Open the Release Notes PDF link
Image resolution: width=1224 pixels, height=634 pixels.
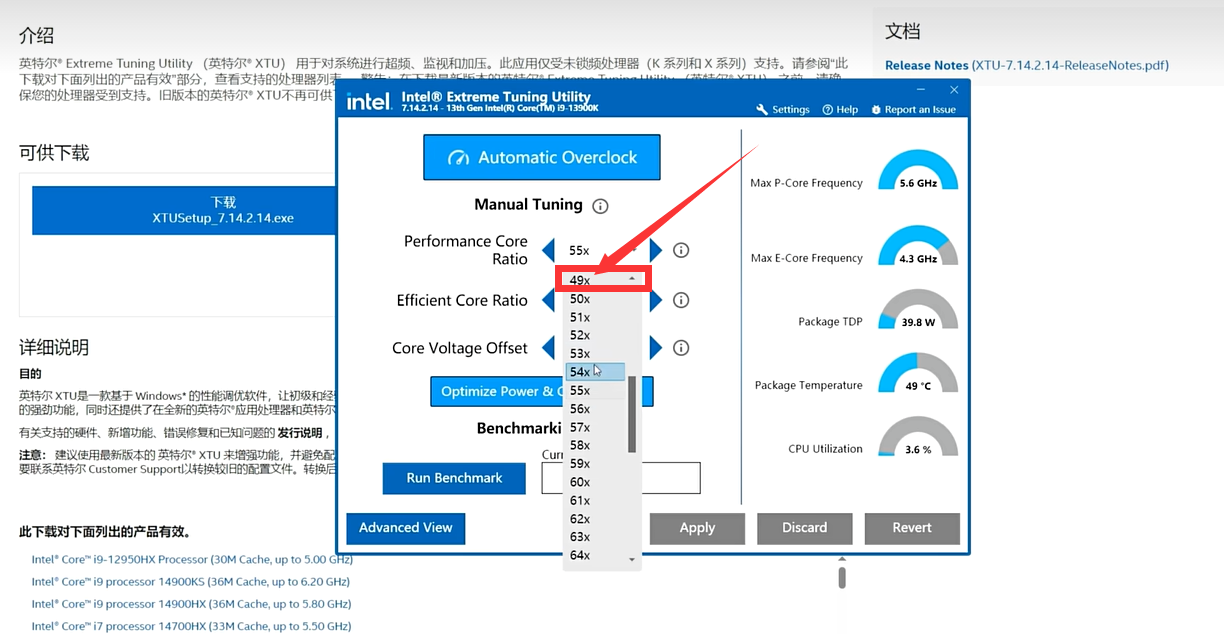click(x=1026, y=65)
